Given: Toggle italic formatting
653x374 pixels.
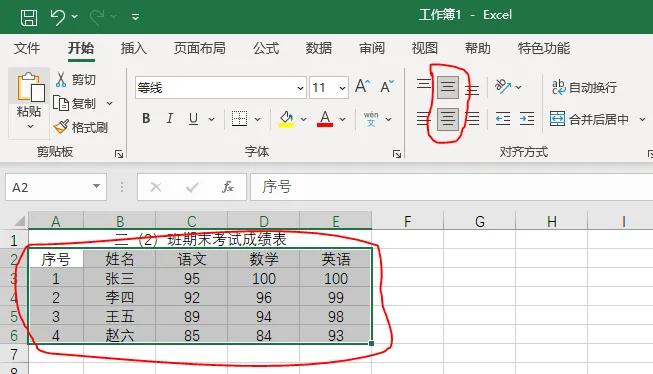Looking at the screenshot, I should pyautogui.click(x=169, y=119).
